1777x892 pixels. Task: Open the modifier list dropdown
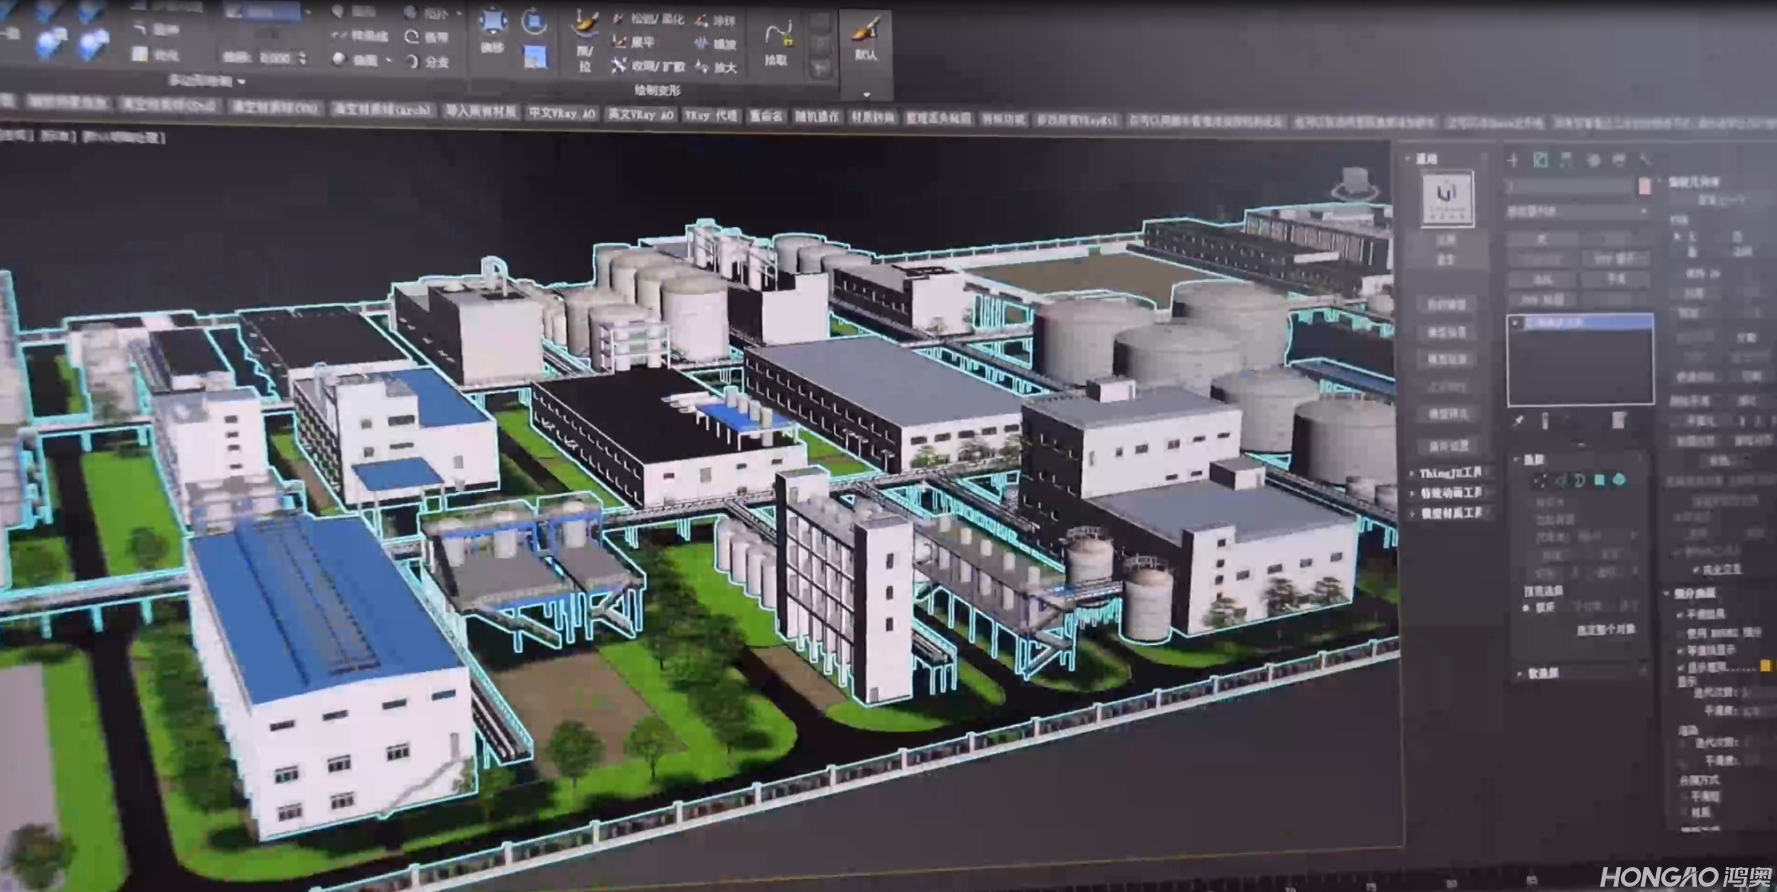pos(1578,212)
